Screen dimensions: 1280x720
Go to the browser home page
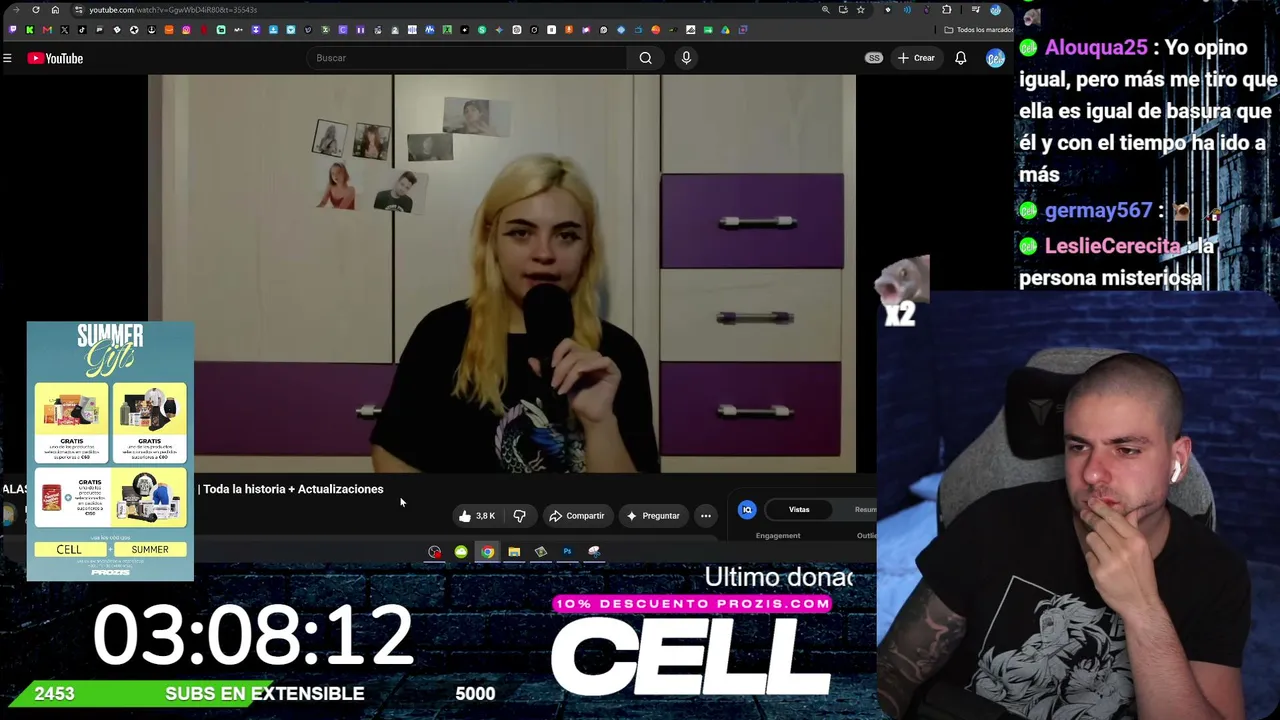tap(55, 10)
